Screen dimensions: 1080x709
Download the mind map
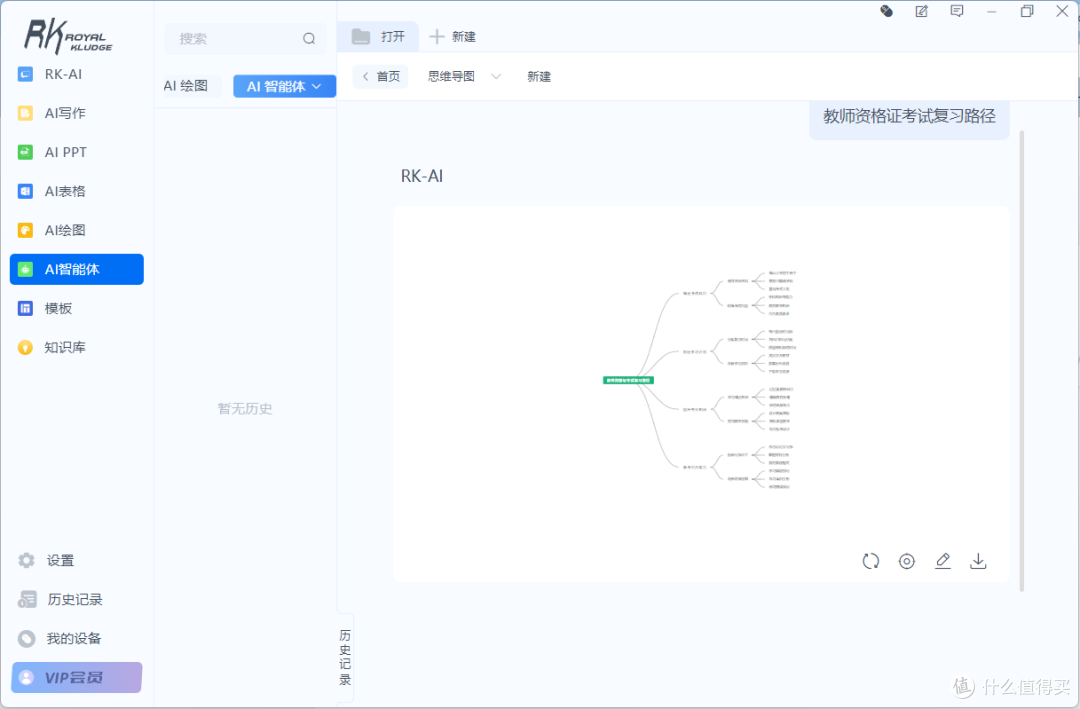(x=978, y=561)
